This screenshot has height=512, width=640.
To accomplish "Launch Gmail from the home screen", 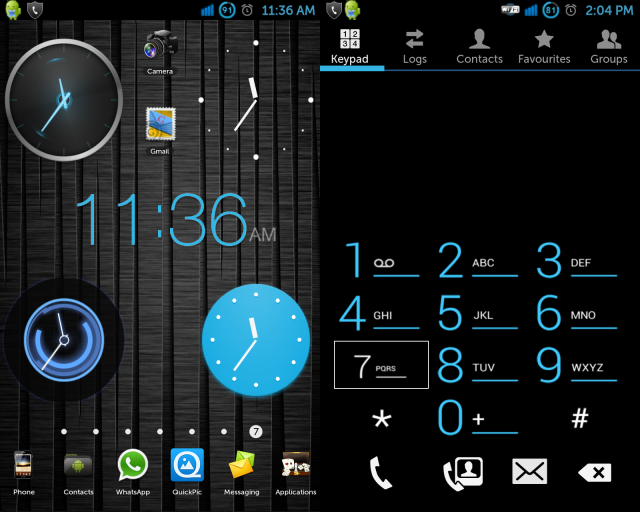I will [160, 128].
